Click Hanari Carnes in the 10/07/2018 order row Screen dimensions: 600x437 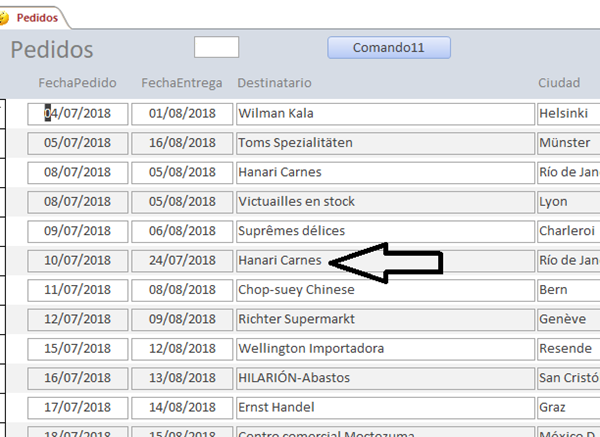[385, 261]
